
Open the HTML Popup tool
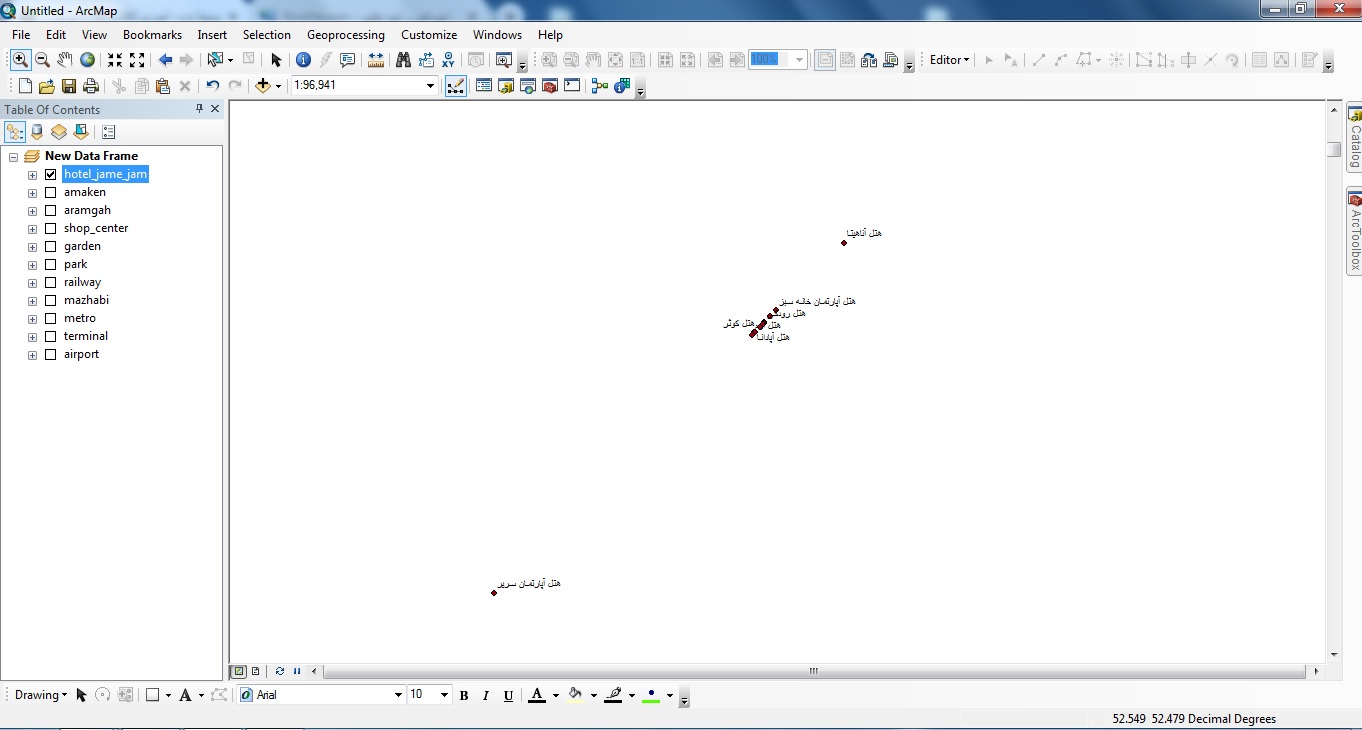point(348,60)
